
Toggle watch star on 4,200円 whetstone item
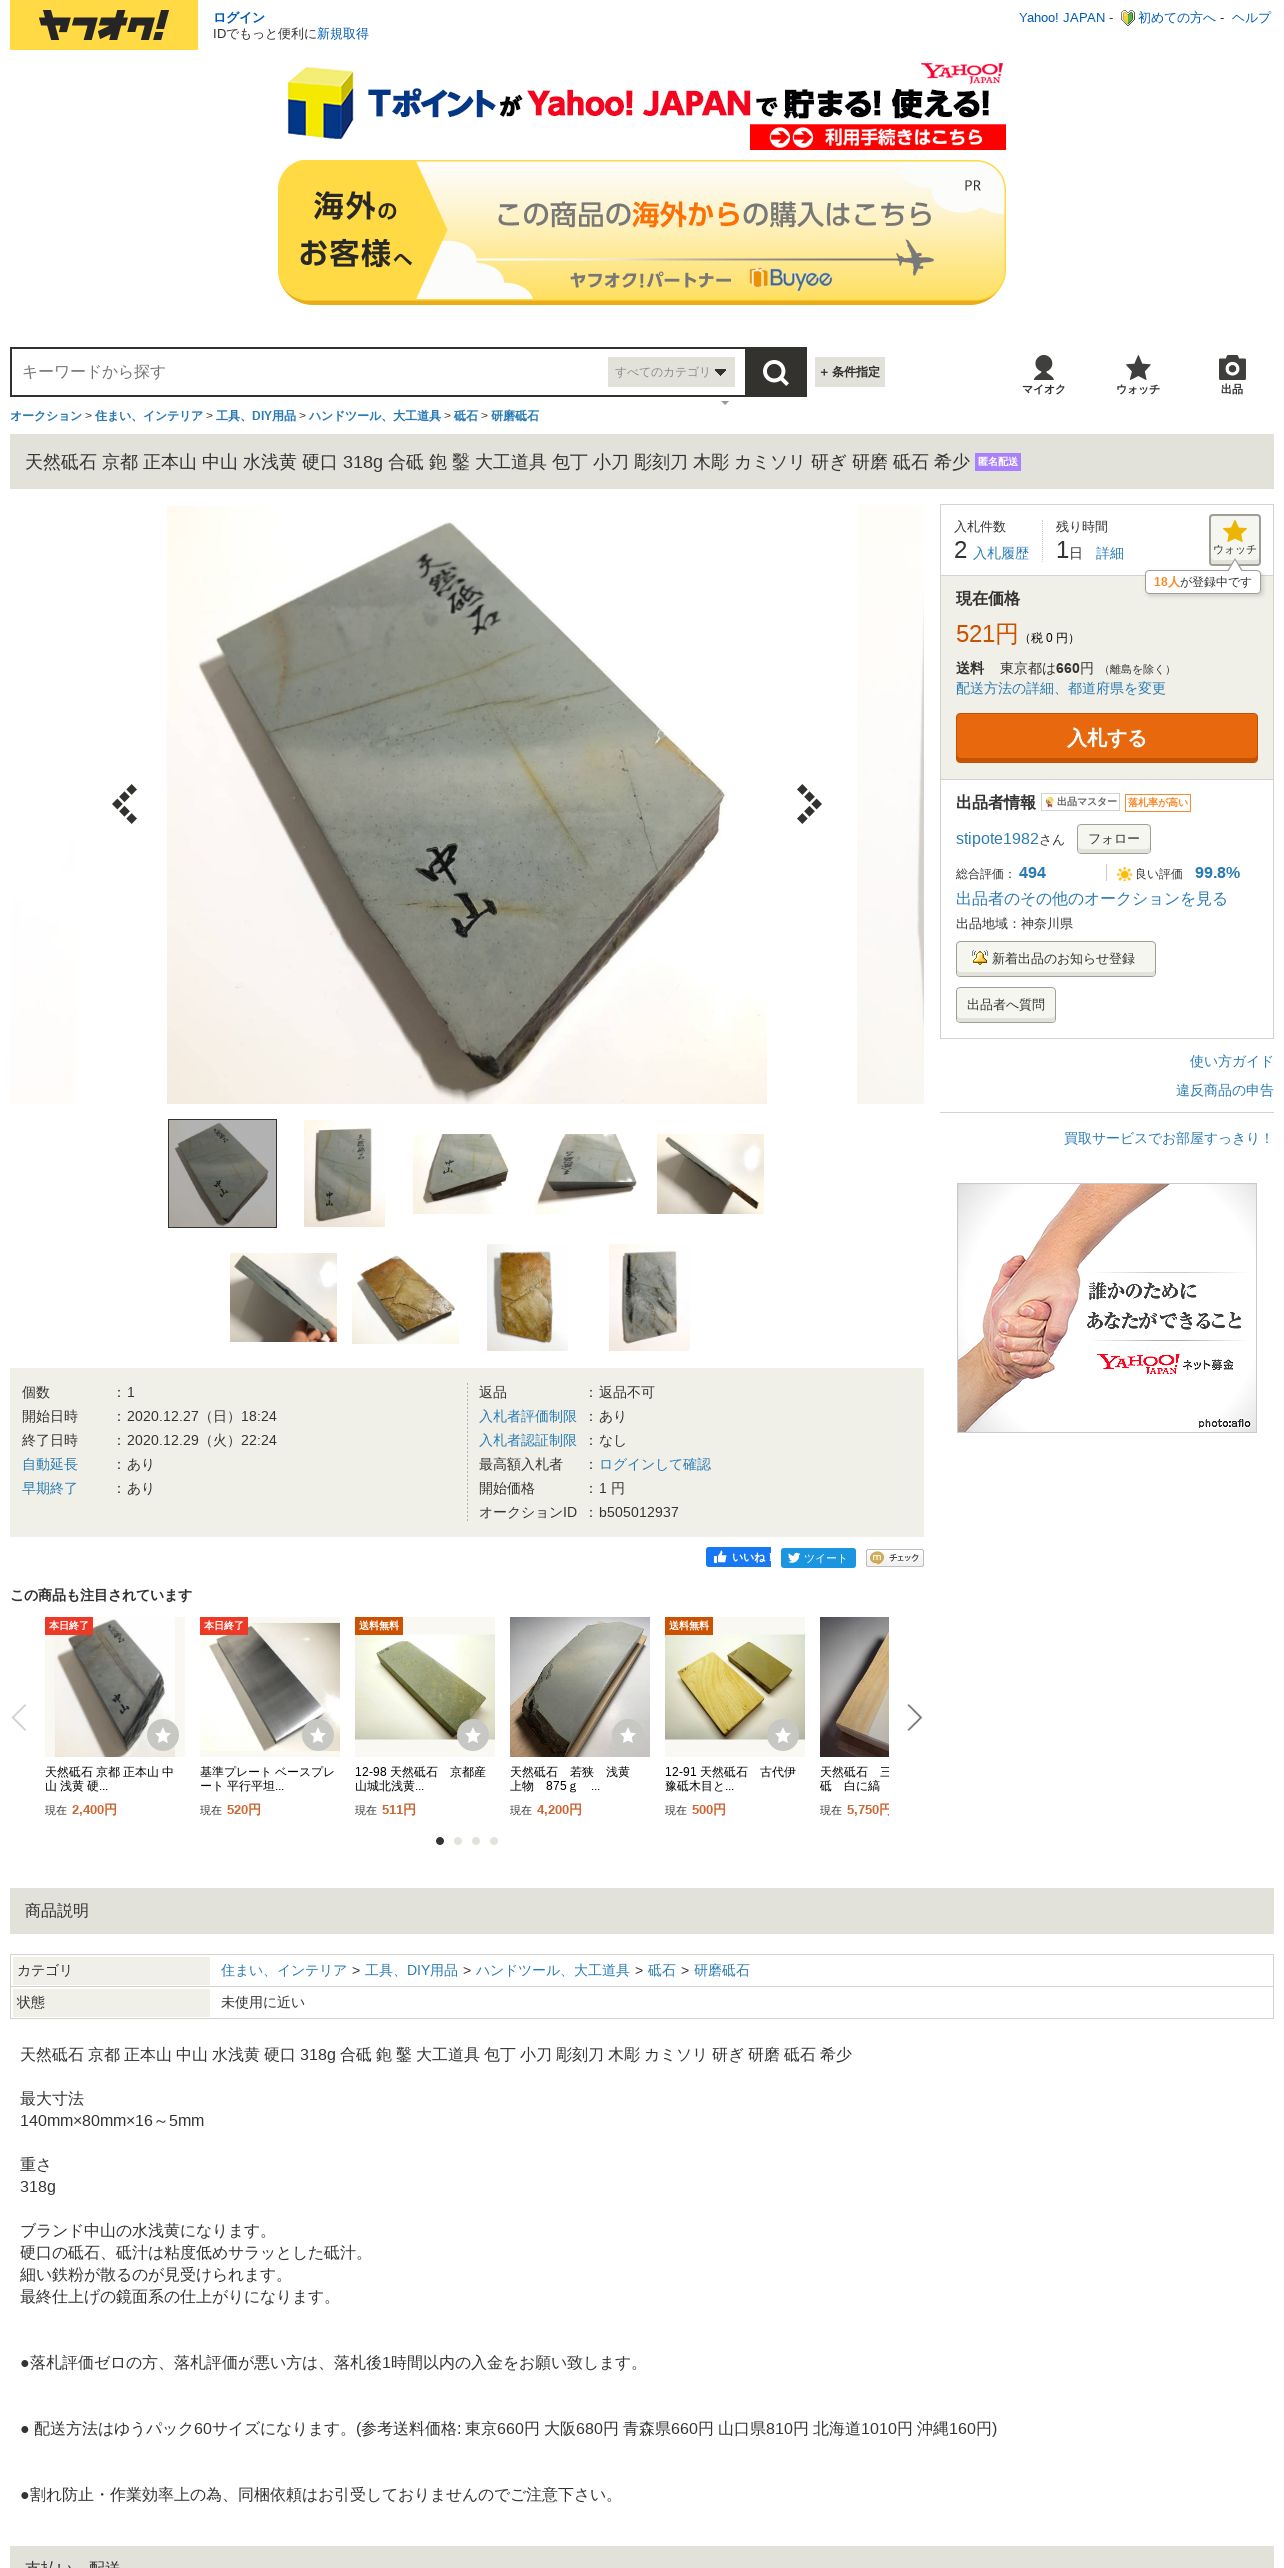(628, 1735)
